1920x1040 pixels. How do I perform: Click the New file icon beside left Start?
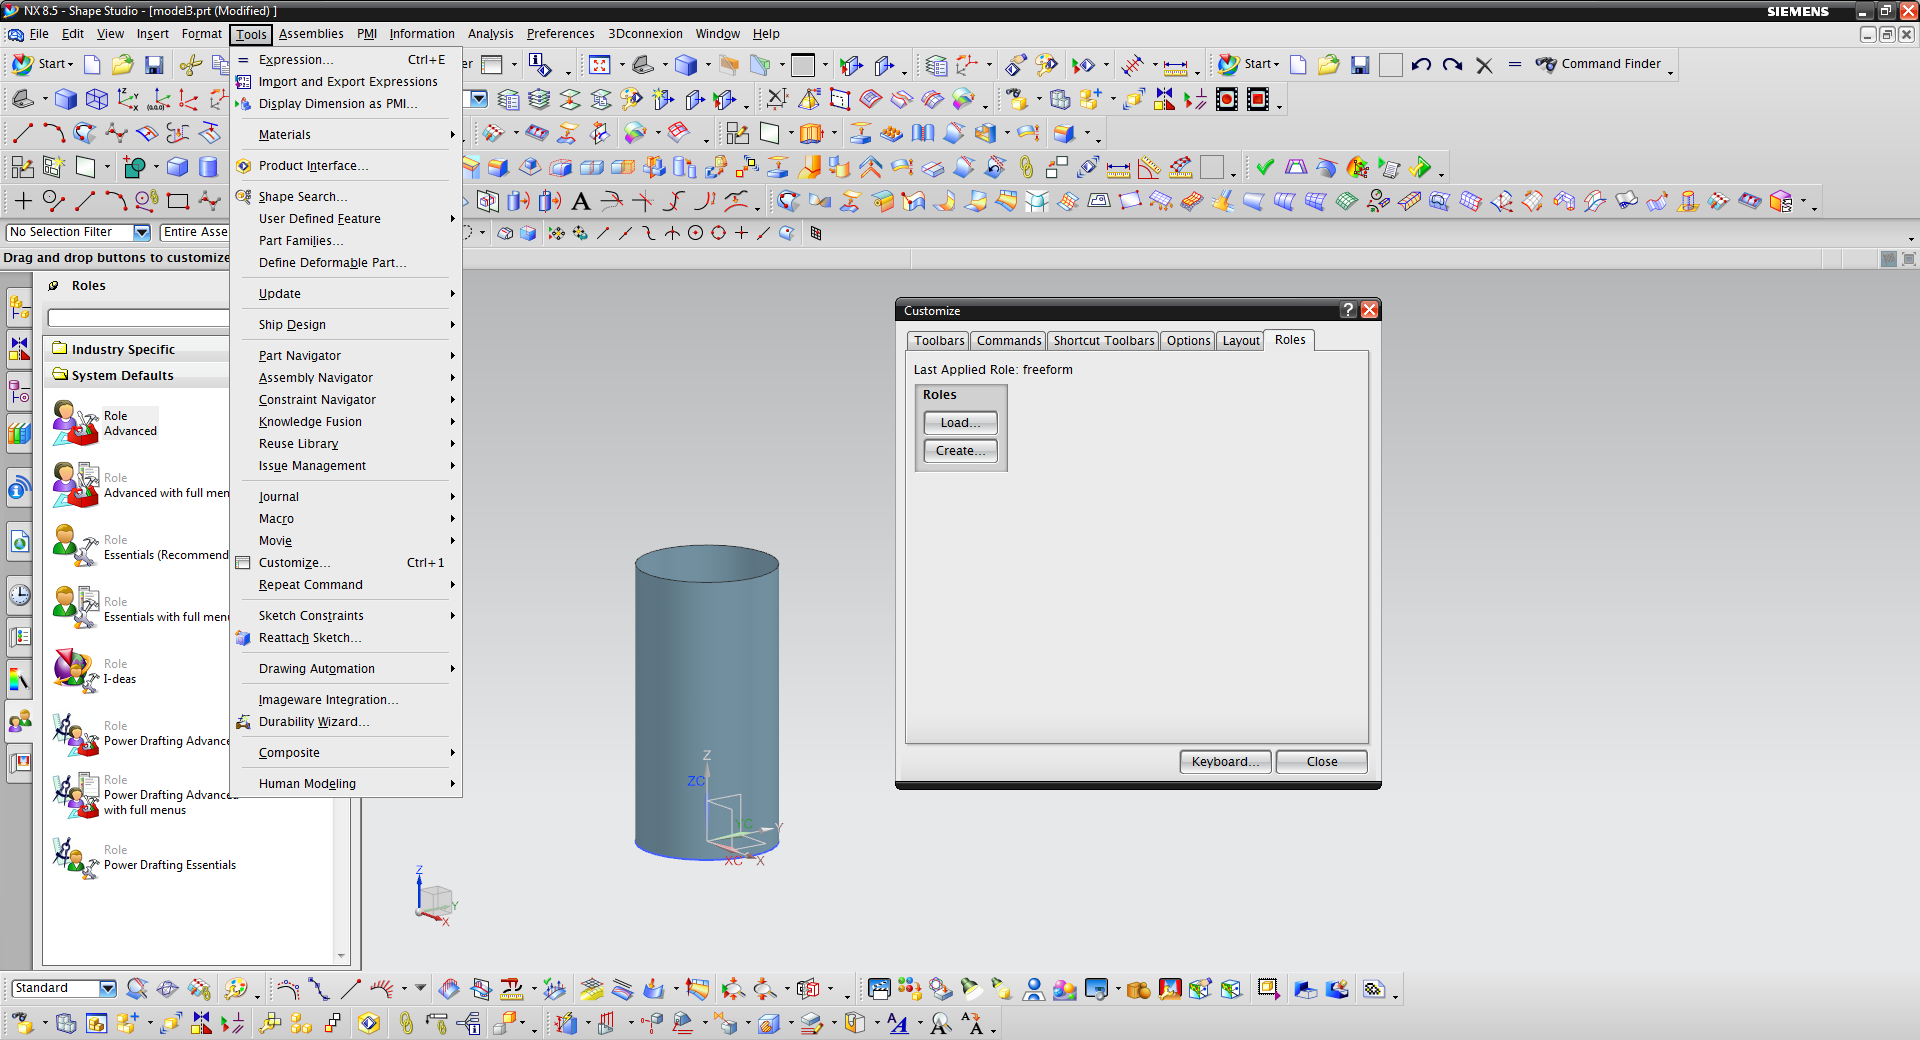pyautogui.click(x=92, y=65)
